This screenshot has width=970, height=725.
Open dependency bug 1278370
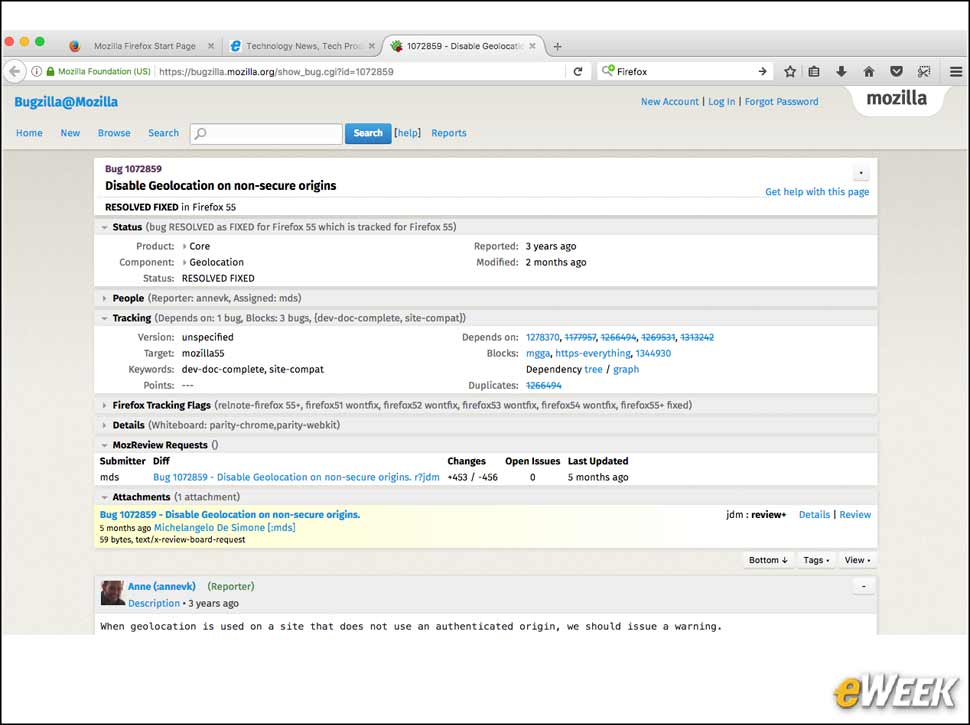pos(543,337)
